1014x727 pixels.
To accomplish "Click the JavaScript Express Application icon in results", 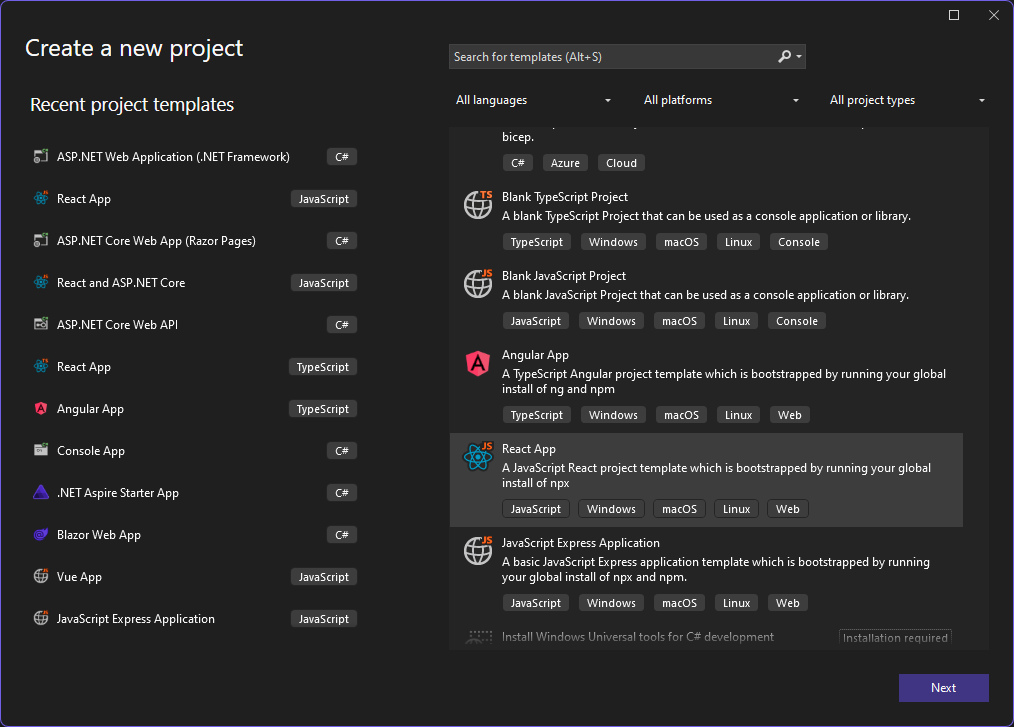I will [478, 550].
